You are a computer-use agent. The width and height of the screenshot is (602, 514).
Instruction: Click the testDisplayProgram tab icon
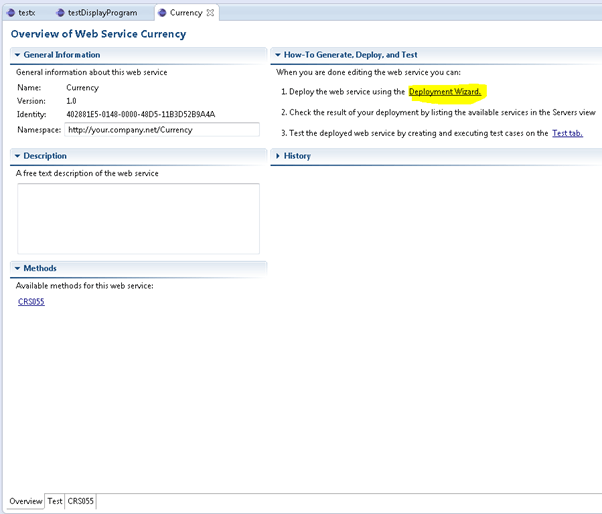60,12
